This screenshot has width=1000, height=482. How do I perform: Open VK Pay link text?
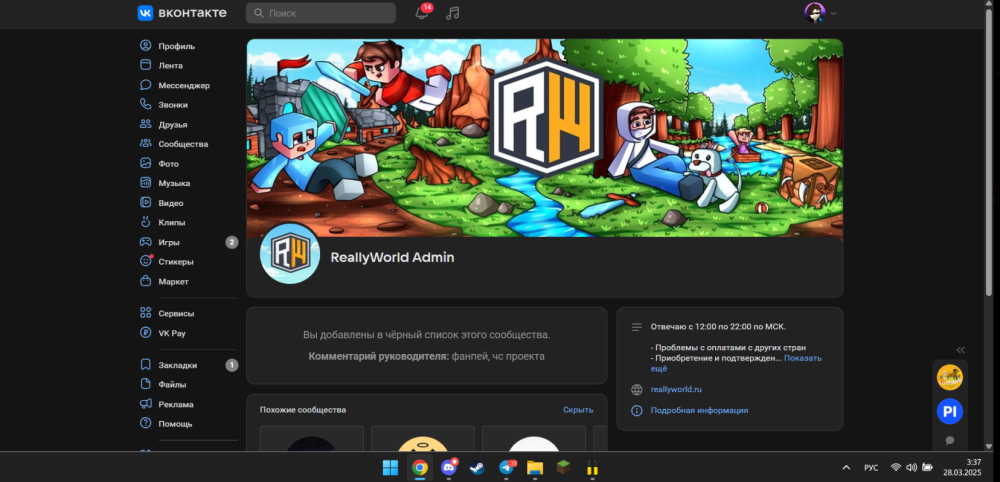172,333
